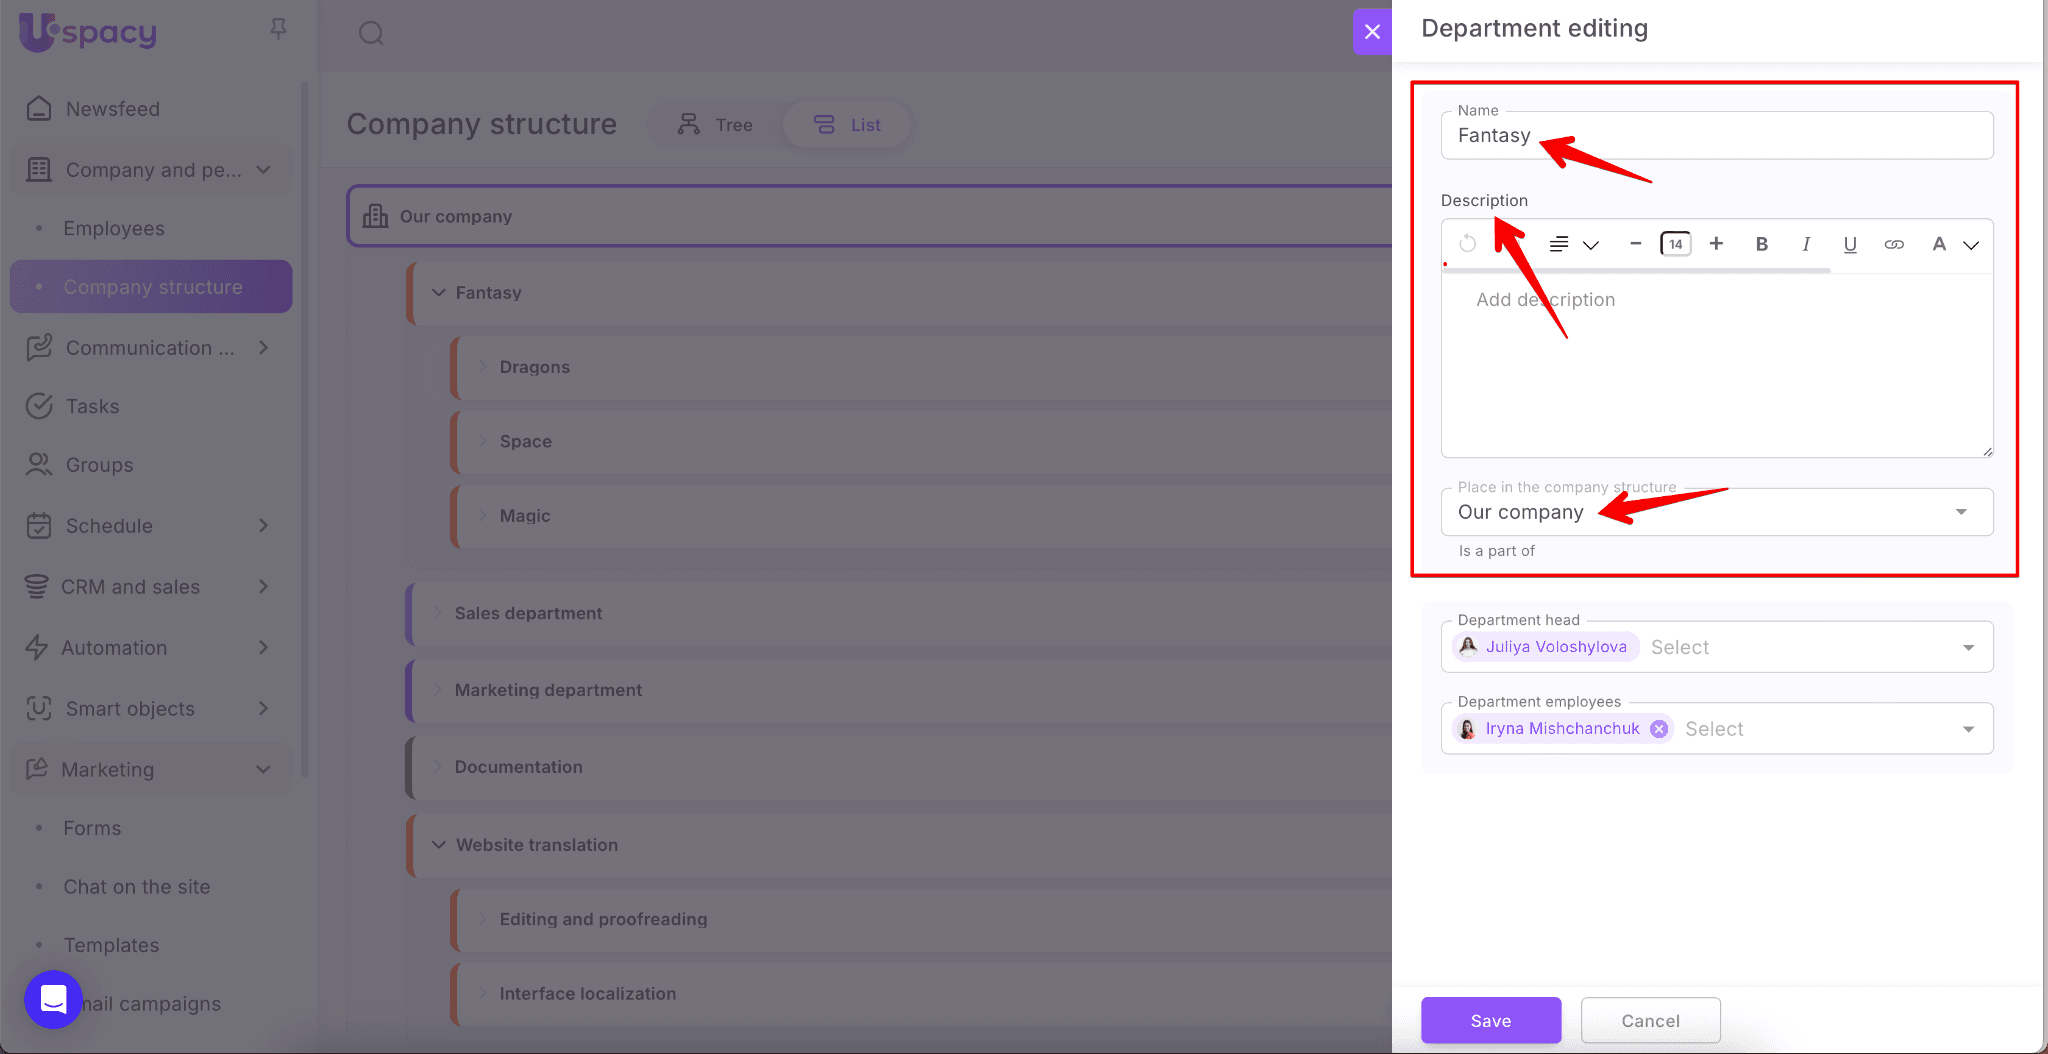Insert a link via the toolbar link icon

1894,244
